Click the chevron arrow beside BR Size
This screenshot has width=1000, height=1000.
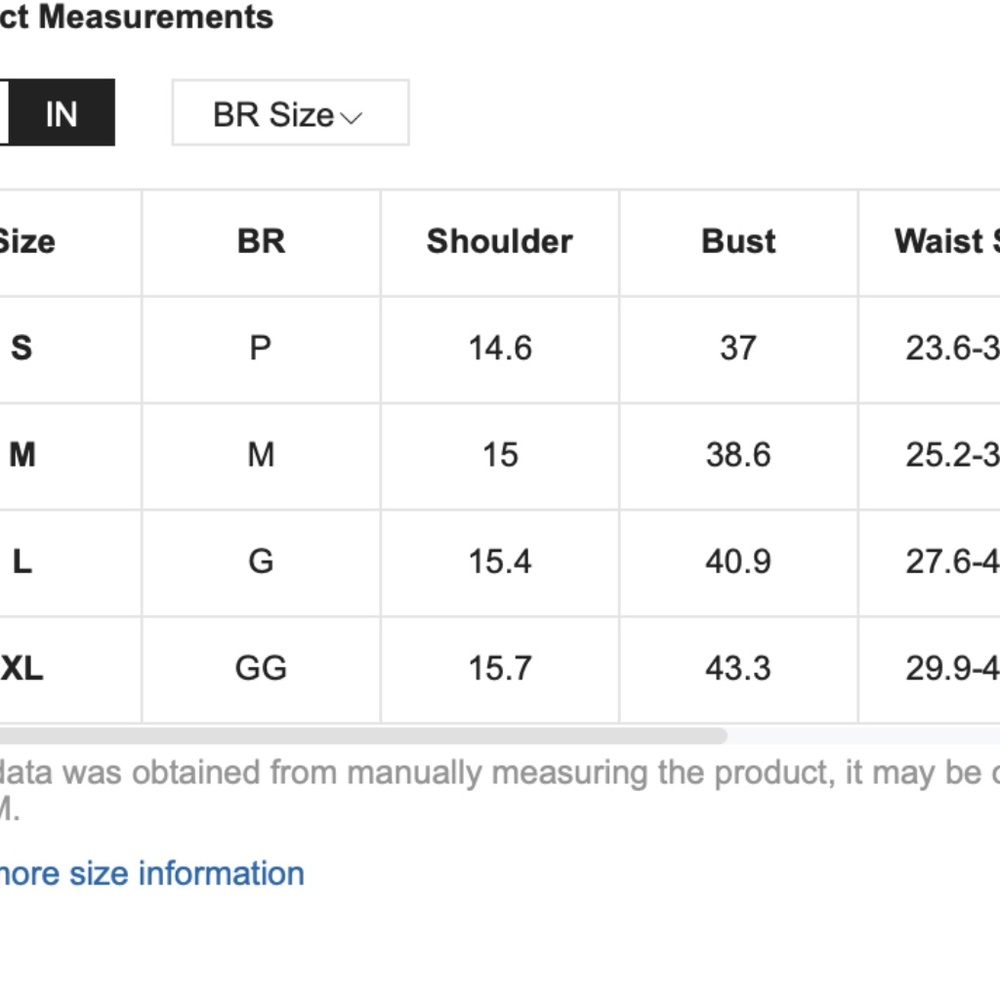point(351,117)
